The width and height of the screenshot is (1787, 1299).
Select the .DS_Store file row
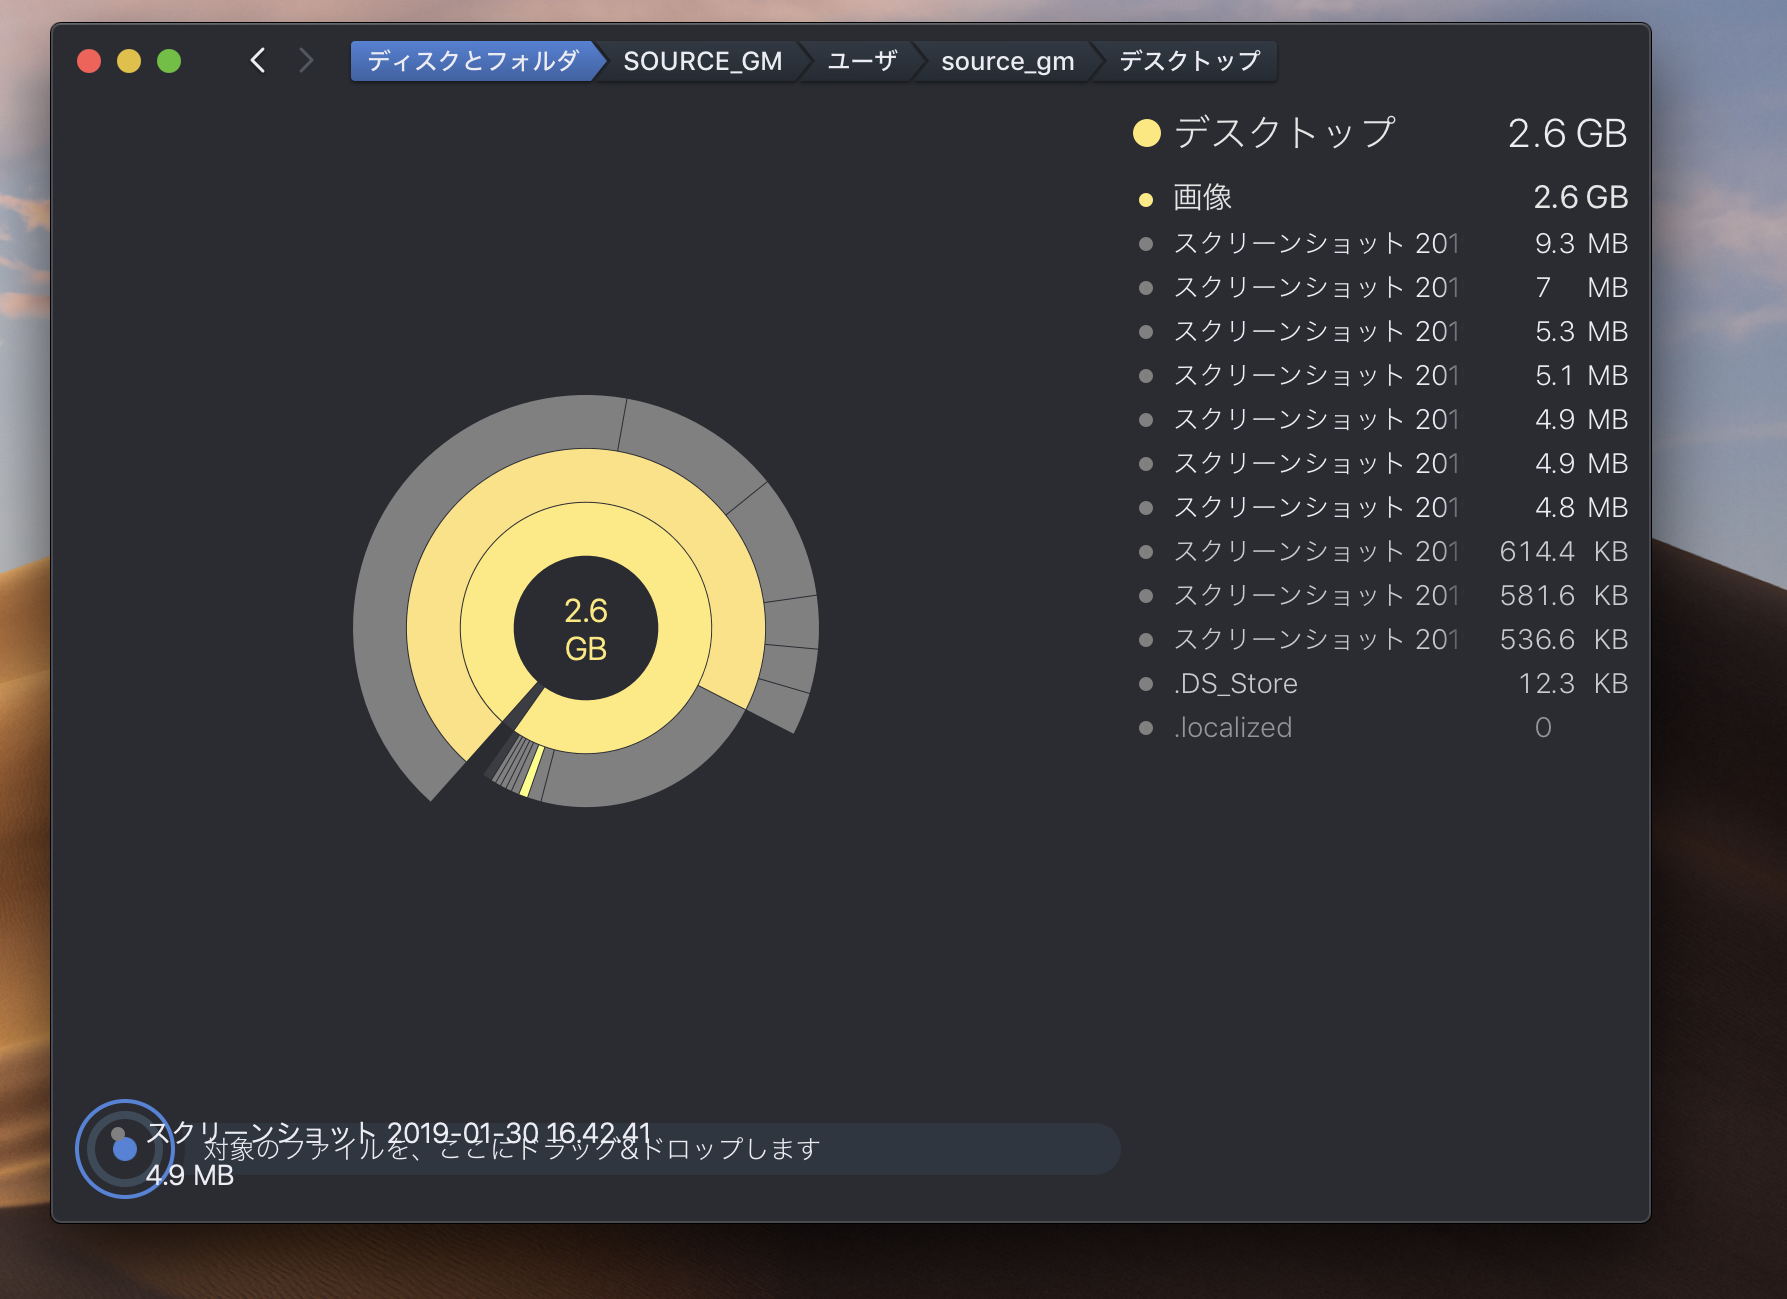click(x=1383, y=683)
